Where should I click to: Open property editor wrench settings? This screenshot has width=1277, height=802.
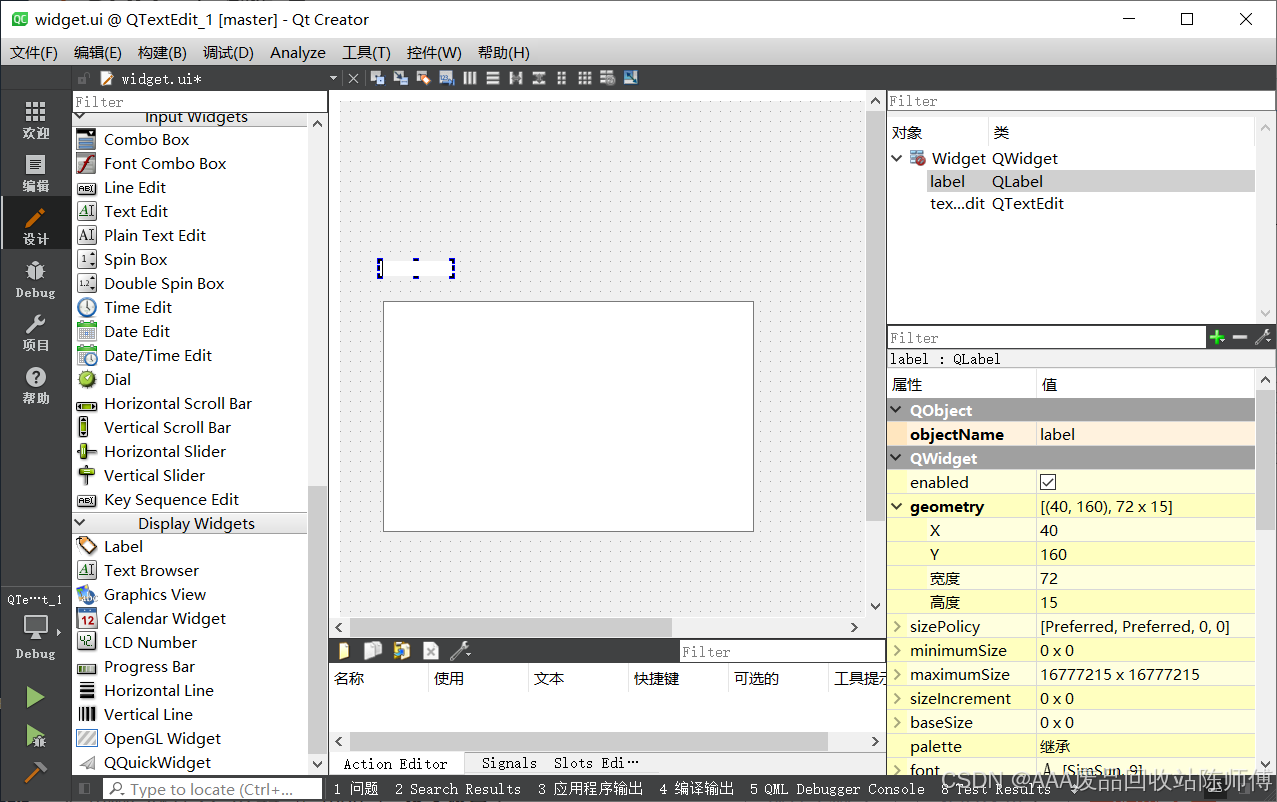(1263, 338)
